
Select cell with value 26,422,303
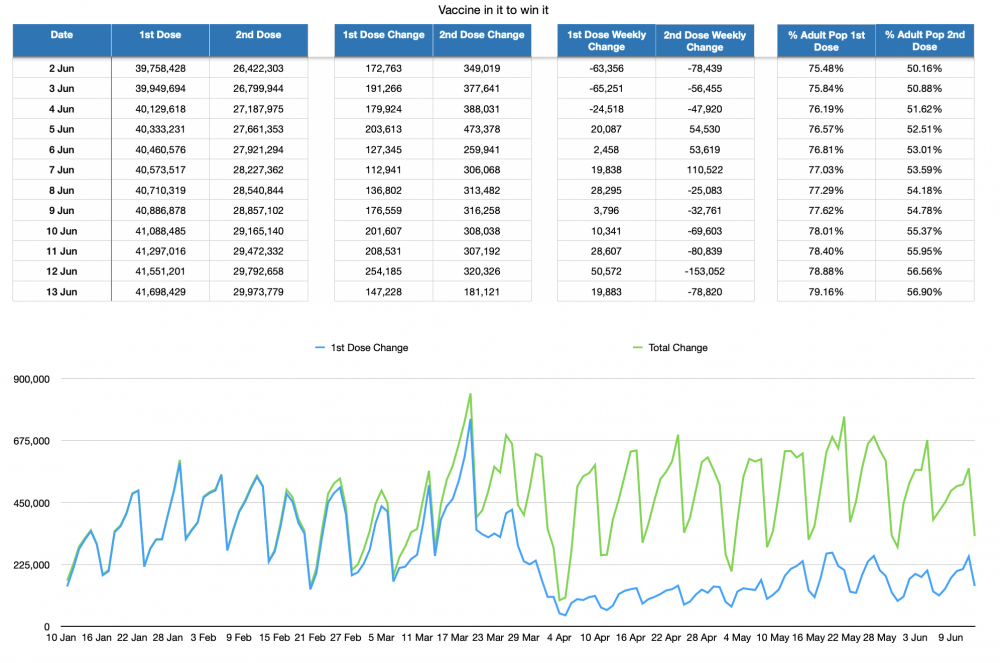(258, 68)
